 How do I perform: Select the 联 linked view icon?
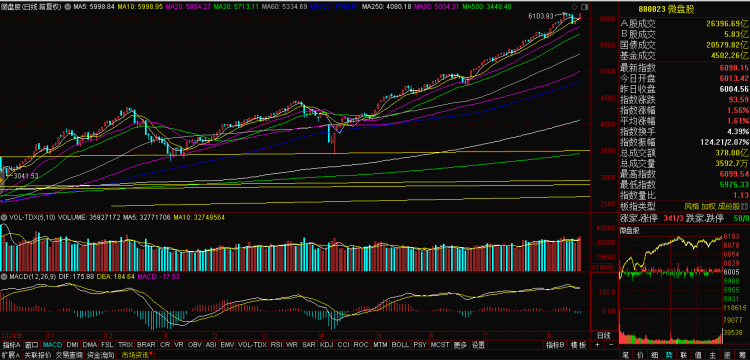click(683, 355)
